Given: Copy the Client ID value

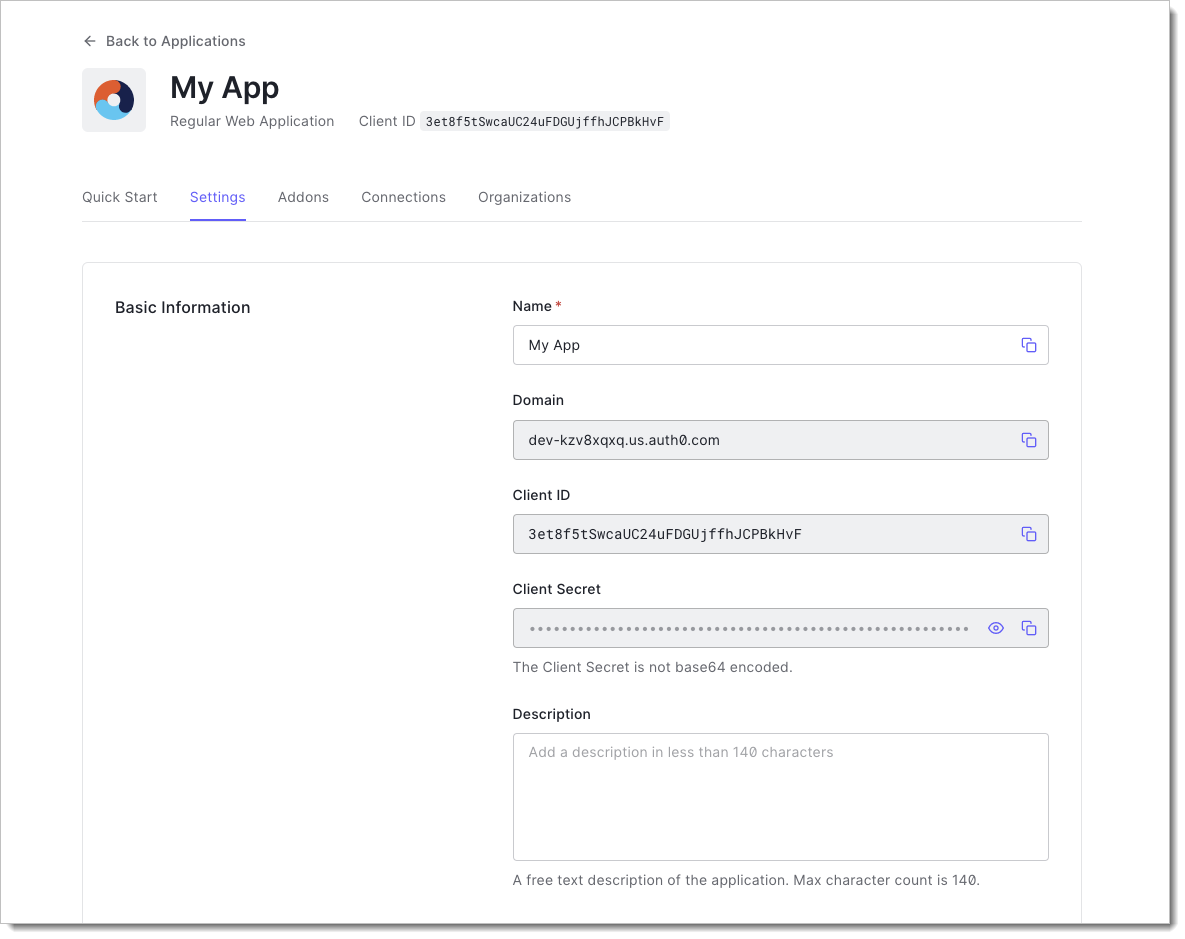Looking at the screenshot, I should pos(1029,535).
